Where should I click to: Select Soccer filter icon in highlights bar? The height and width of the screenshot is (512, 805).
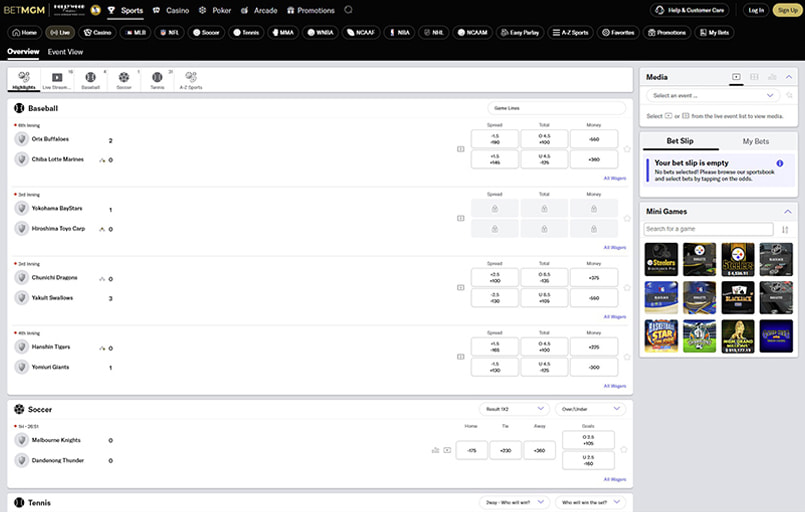click(124, 80)
